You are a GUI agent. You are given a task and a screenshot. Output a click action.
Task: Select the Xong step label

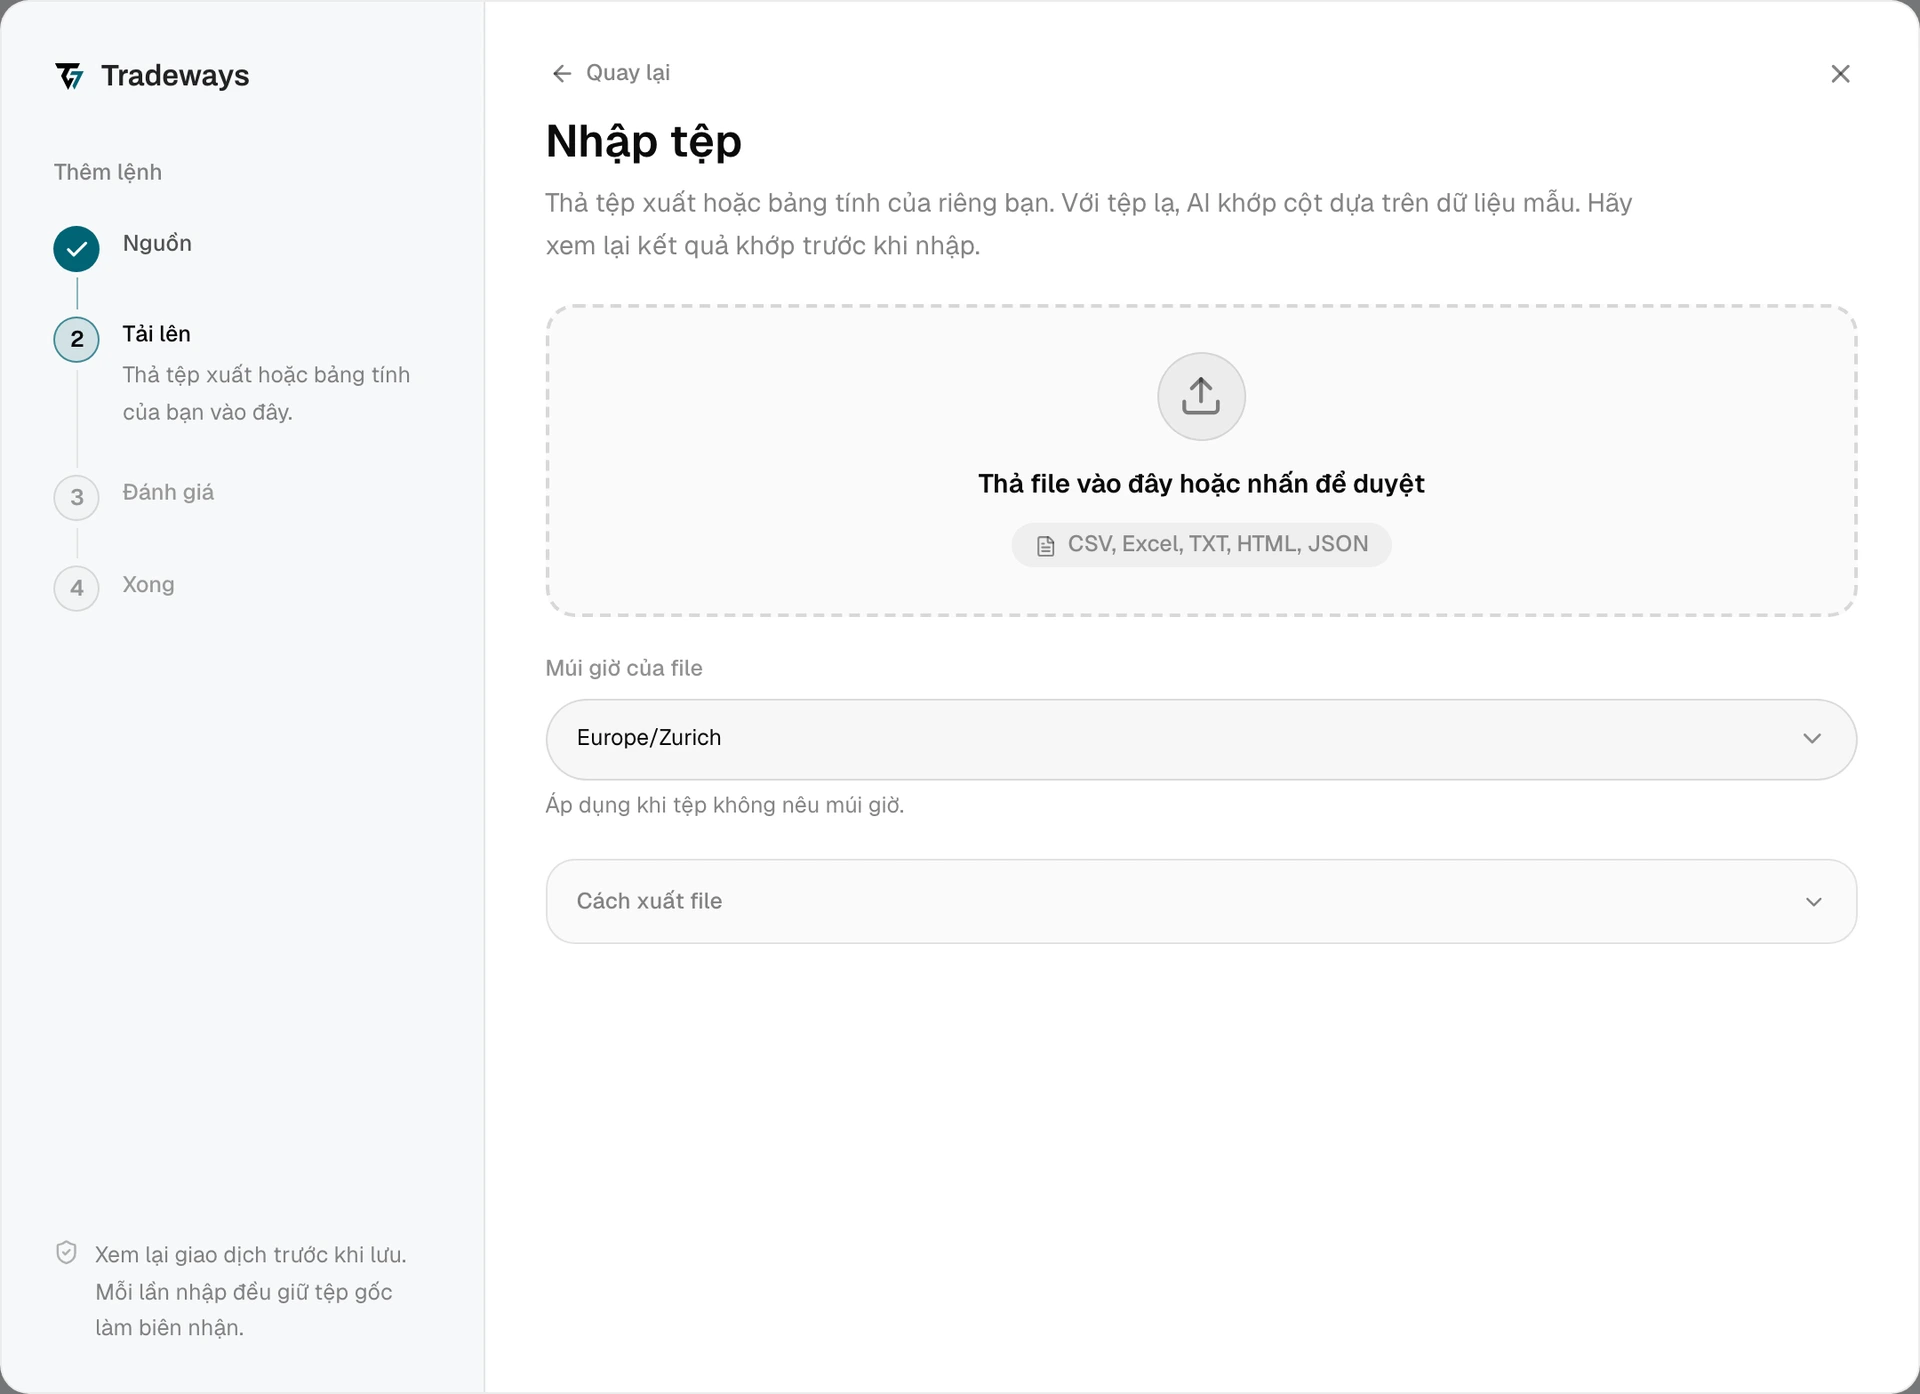(x=148, y=584)
